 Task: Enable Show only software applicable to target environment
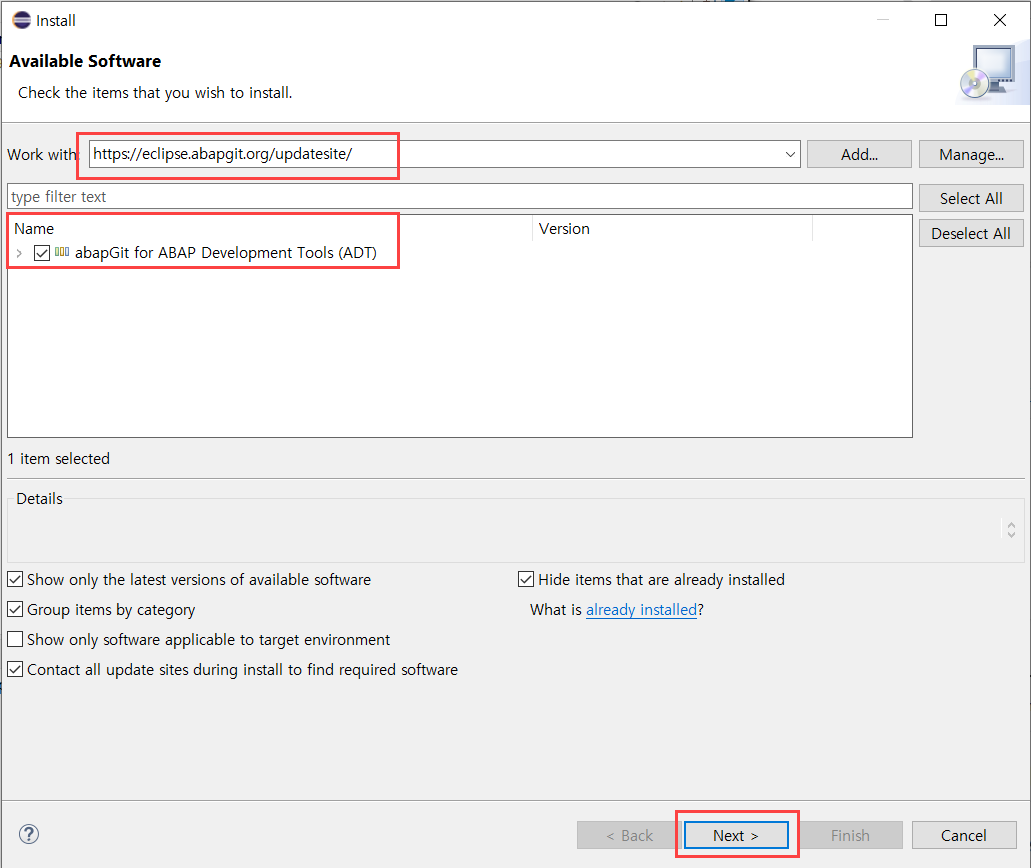15,639
